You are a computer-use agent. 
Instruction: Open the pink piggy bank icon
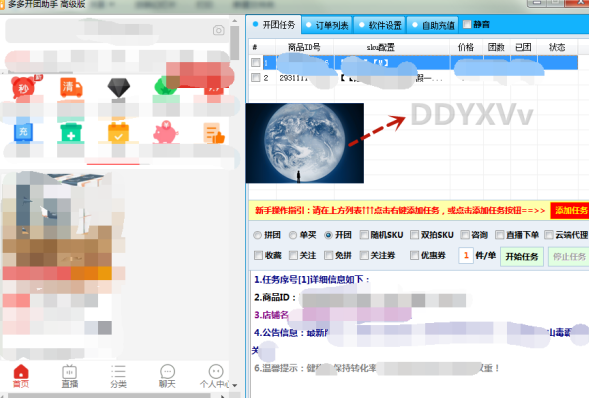point(165,132)
